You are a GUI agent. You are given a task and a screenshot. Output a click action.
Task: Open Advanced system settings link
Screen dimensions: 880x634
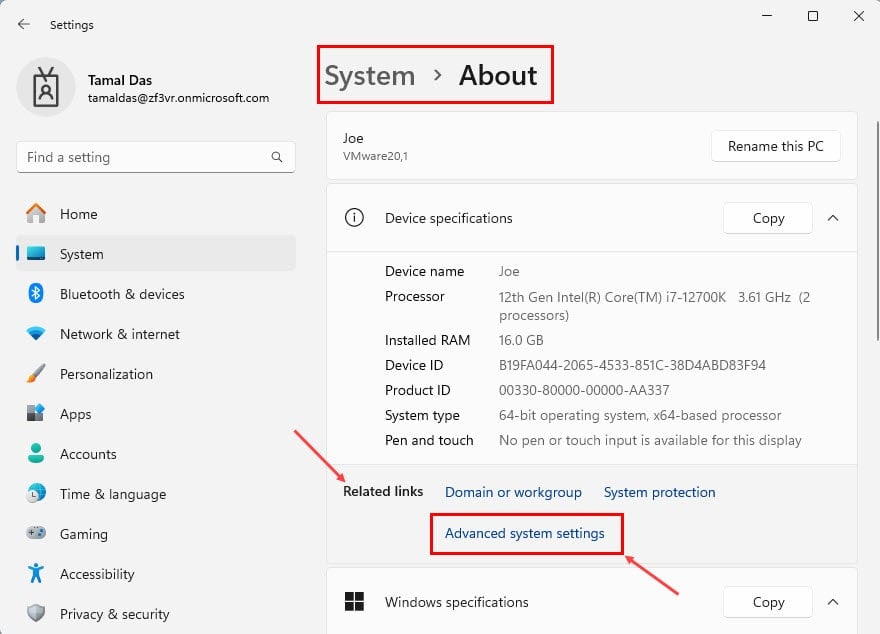524,533
